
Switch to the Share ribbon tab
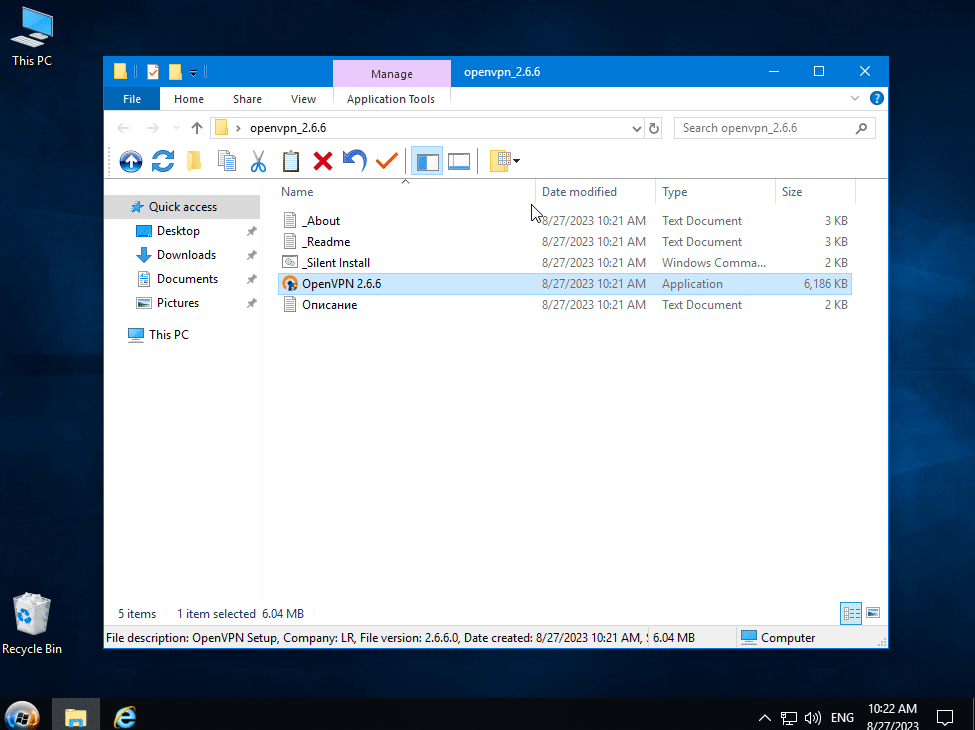[x=247, y=99]
